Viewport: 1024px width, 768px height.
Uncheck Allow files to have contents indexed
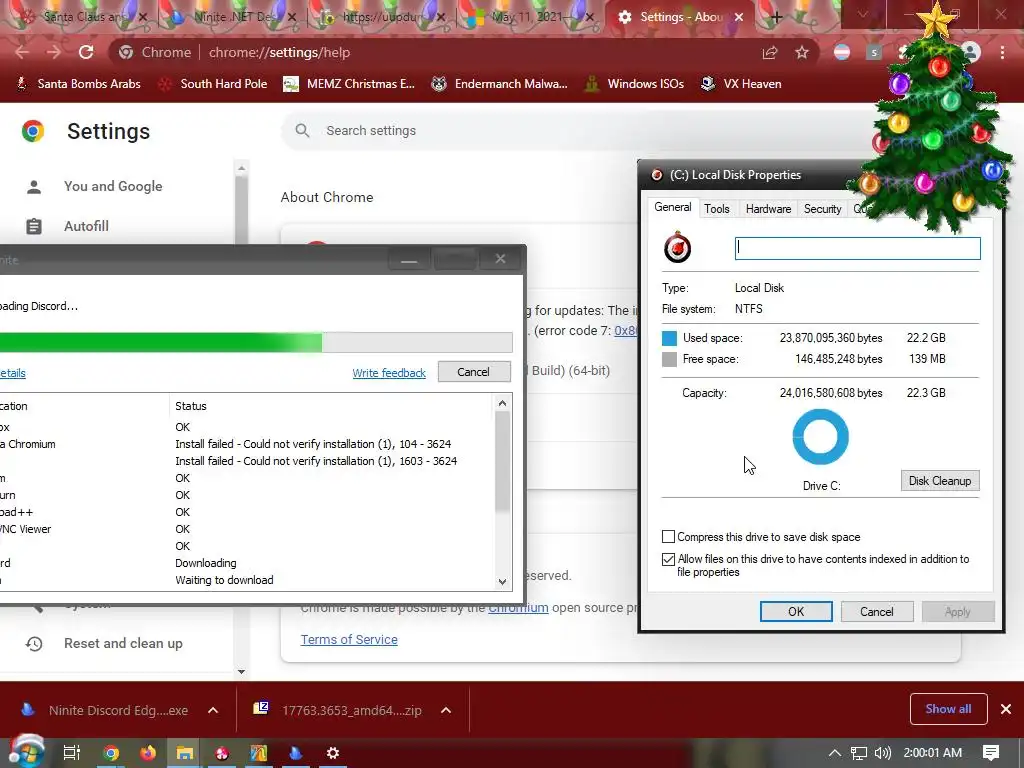pos(668,559)
